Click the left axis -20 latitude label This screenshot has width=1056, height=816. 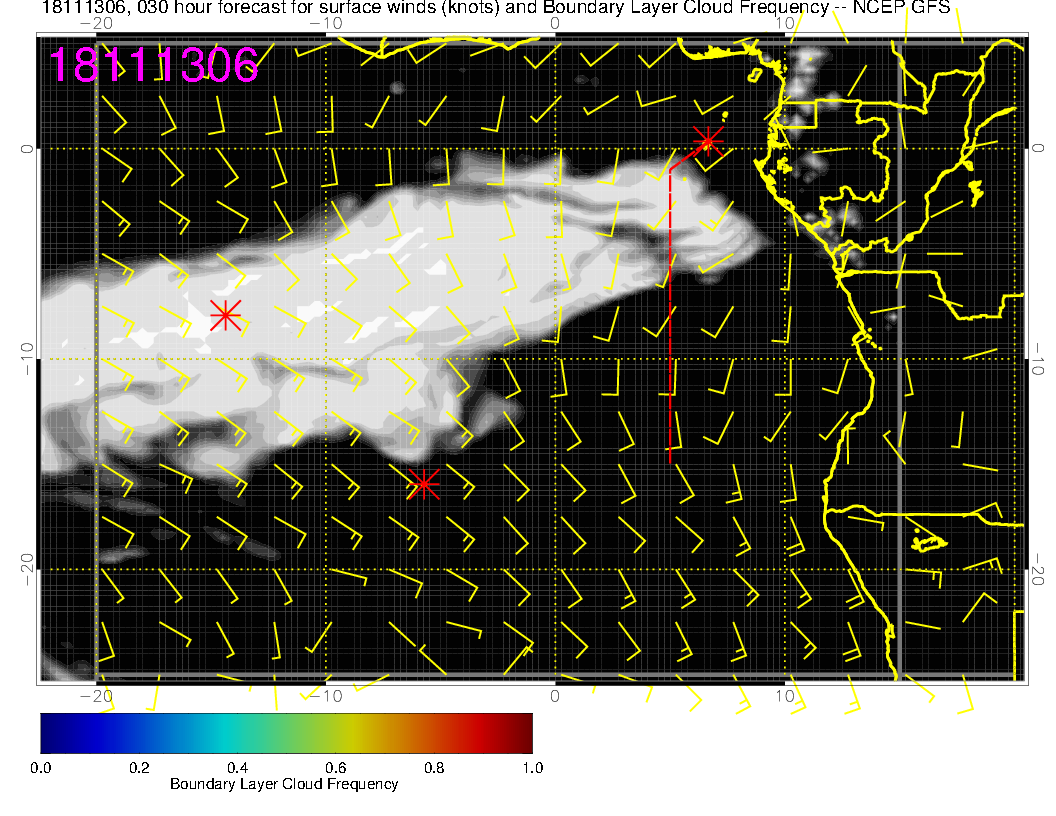[x=26, y=570]
